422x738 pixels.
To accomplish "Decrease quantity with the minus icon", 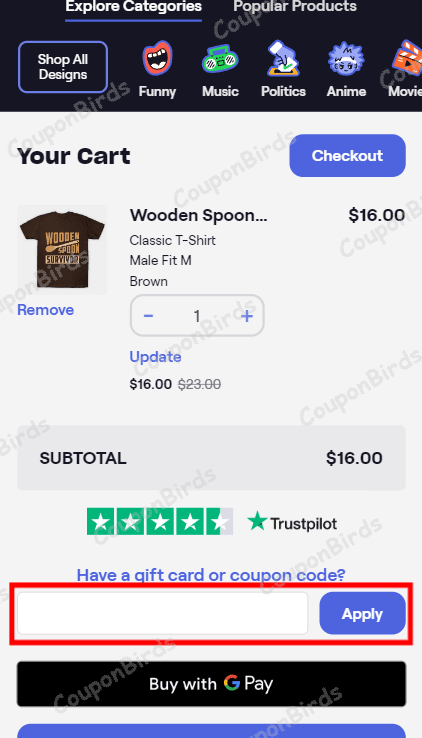I will pos(148,316).
